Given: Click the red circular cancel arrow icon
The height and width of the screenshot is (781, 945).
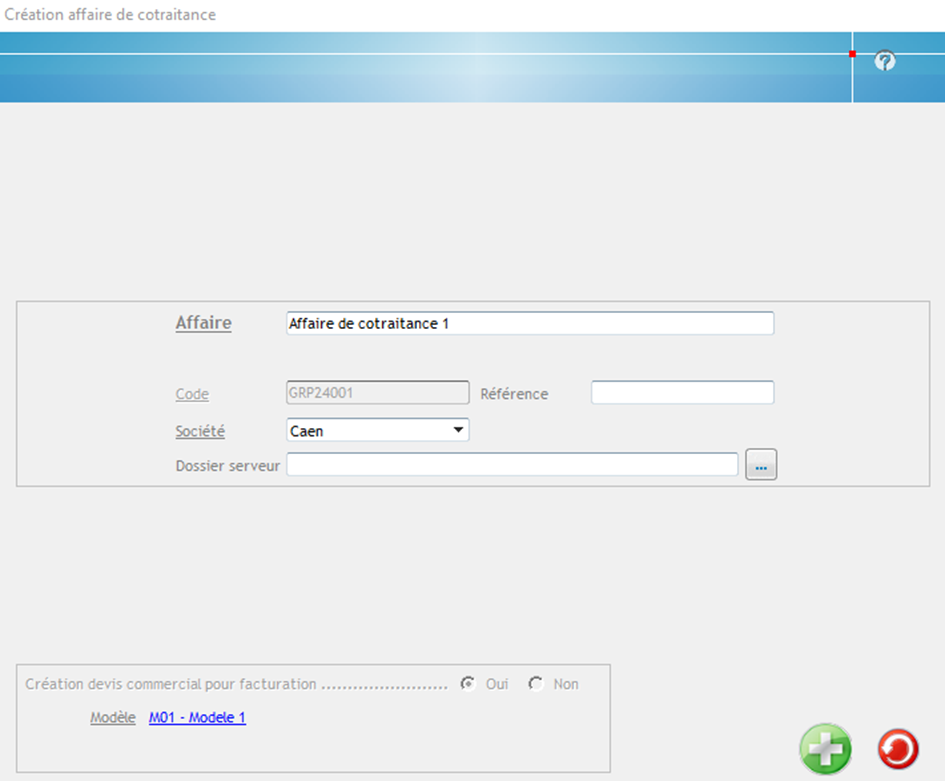Looking at the screenshot, I should (897, 748).
